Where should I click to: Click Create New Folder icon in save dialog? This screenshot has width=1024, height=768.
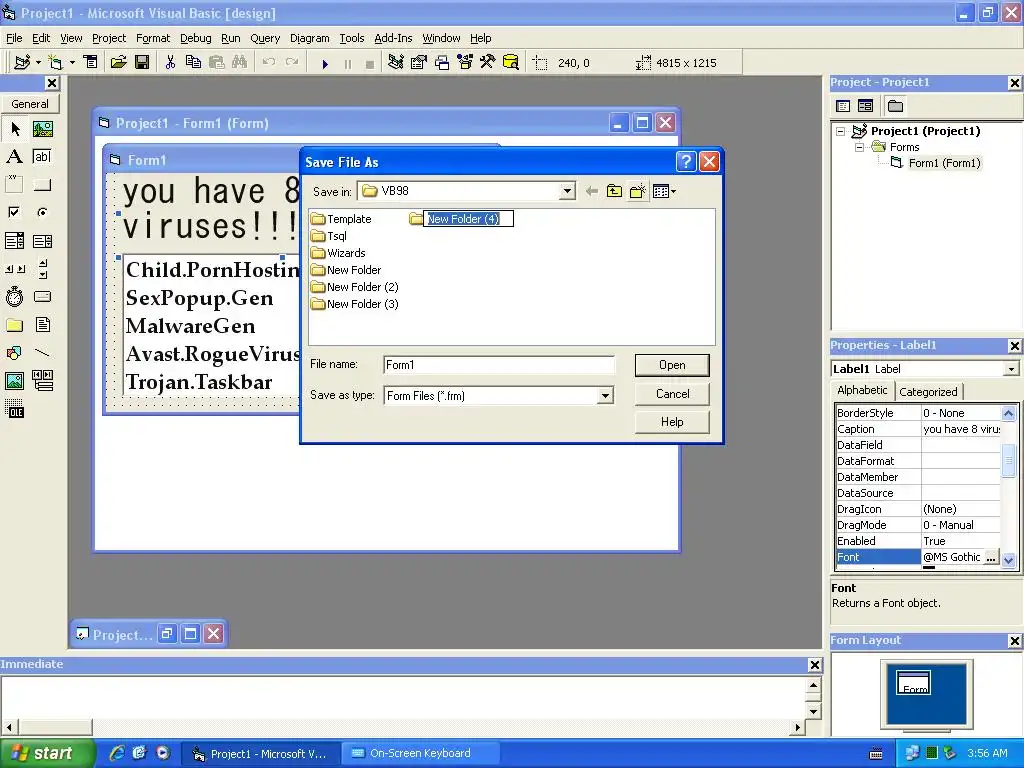point(637,191)
